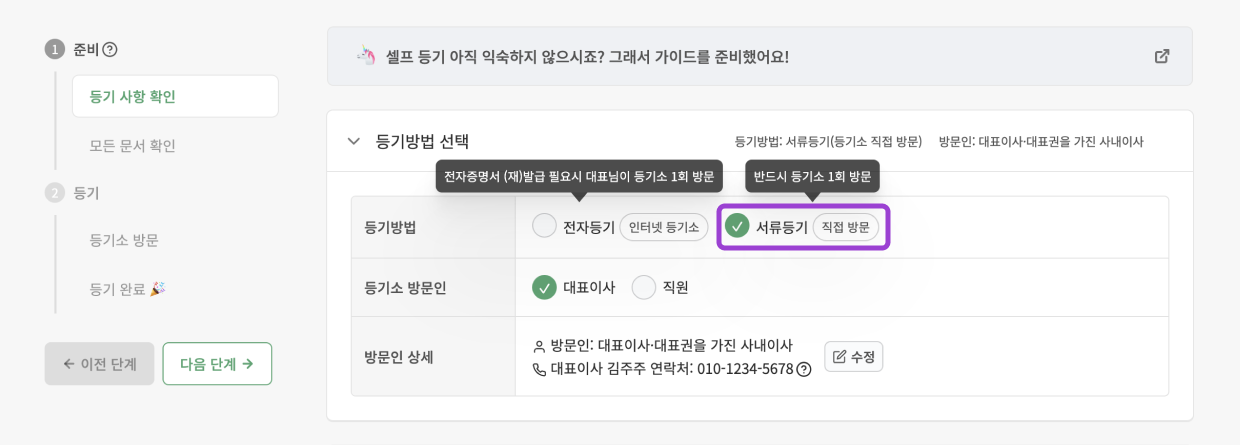
Task: Click the phone icon beside 대표이사 김주주
Action: [x=540, y=369]
